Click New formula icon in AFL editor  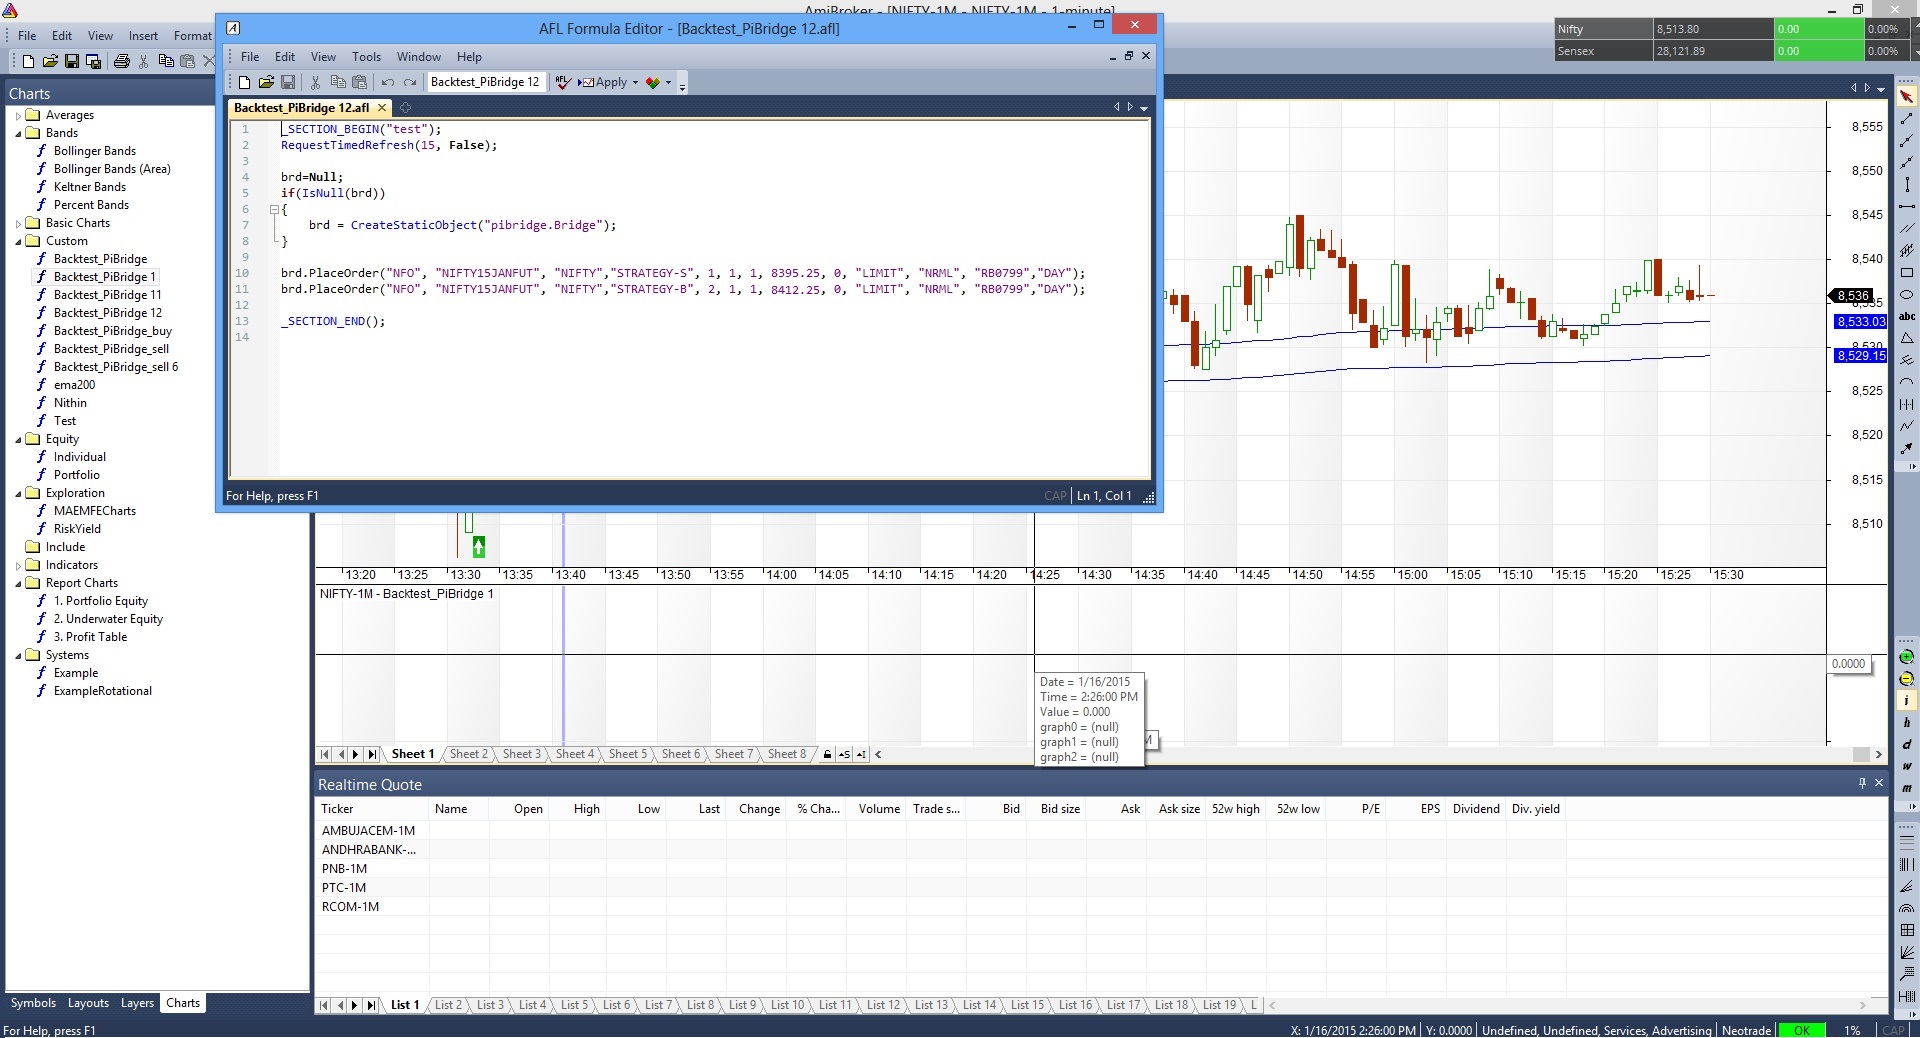(x=244, y=82)
